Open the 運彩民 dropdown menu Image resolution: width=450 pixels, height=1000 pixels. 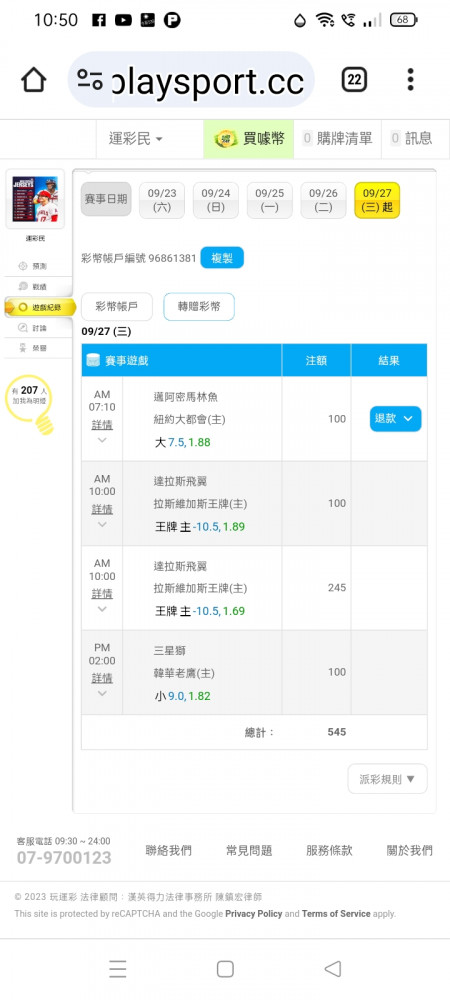click(x=136, y=138)
